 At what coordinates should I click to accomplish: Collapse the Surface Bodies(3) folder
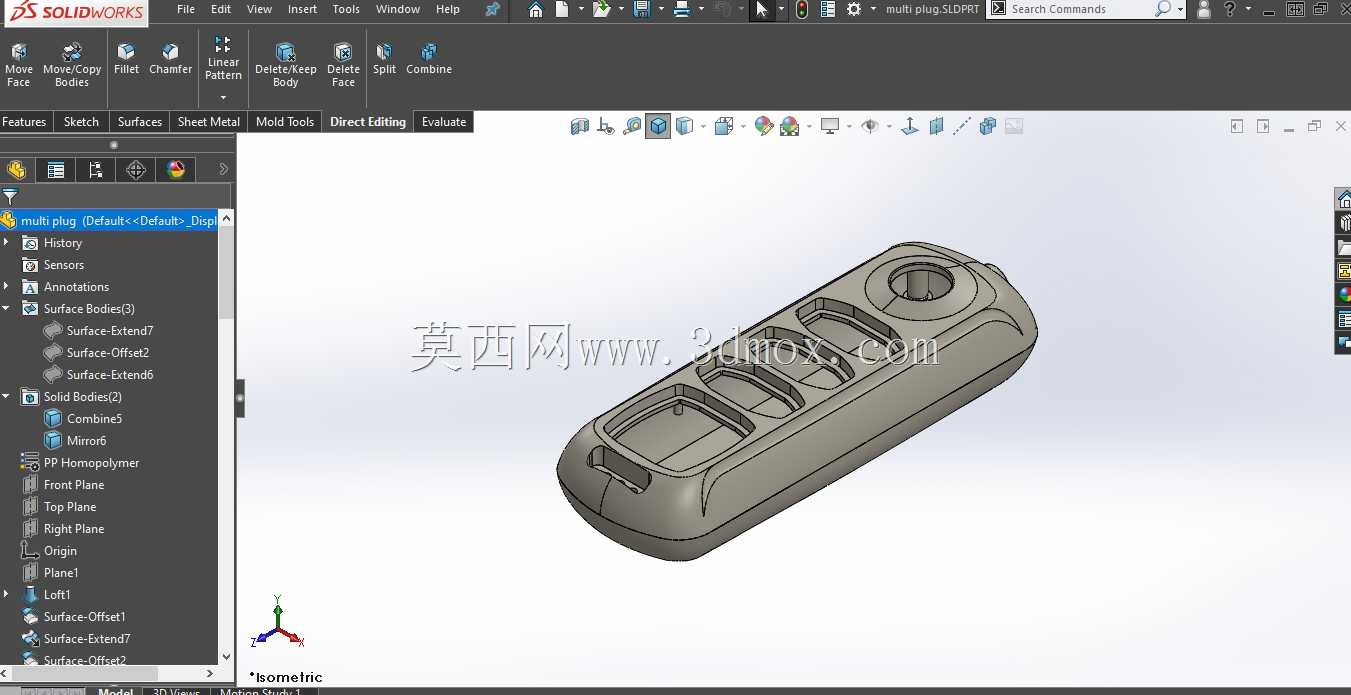[x=6, y=309]
